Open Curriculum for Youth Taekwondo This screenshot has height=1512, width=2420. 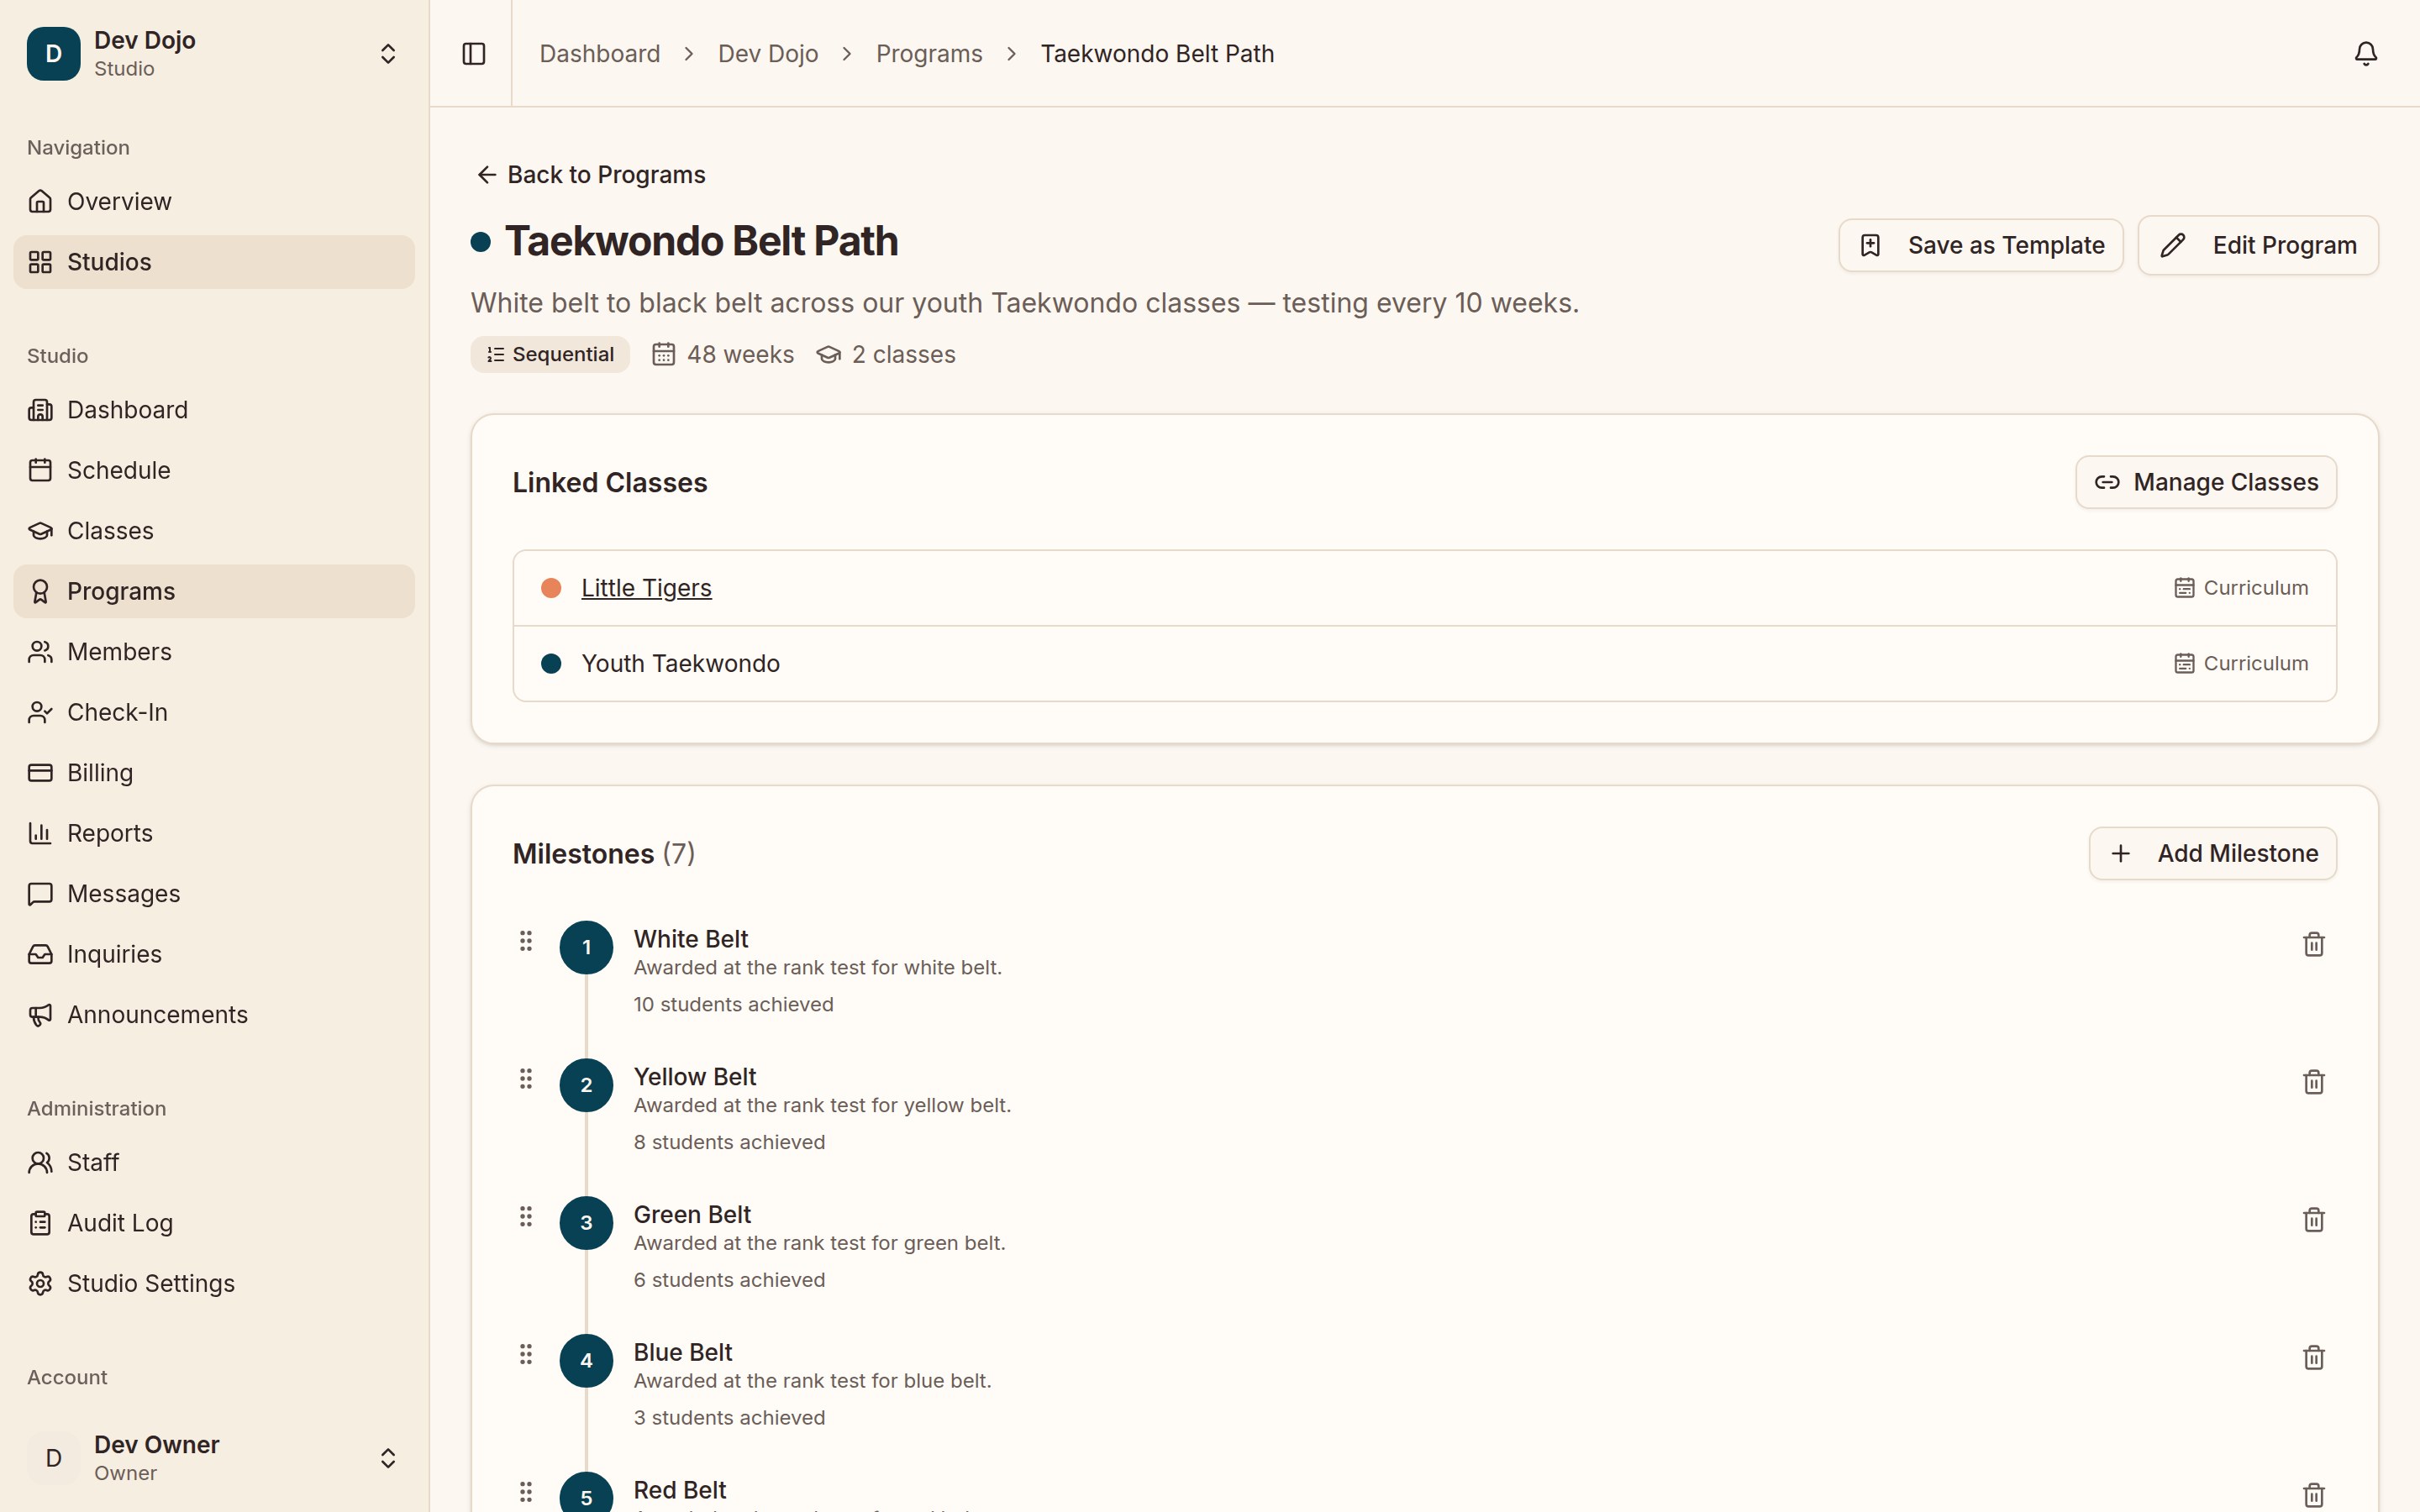2241,664
